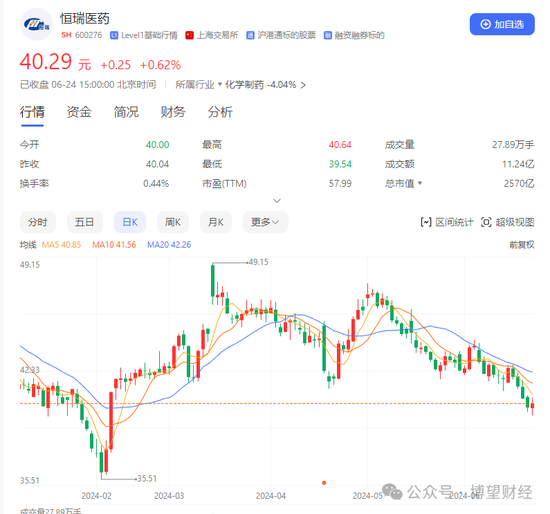Click the 沪港通标的股票 badge icon
The width and height of the screenshot is (550, 514).
pyautogui.click(x=250, y=35)
